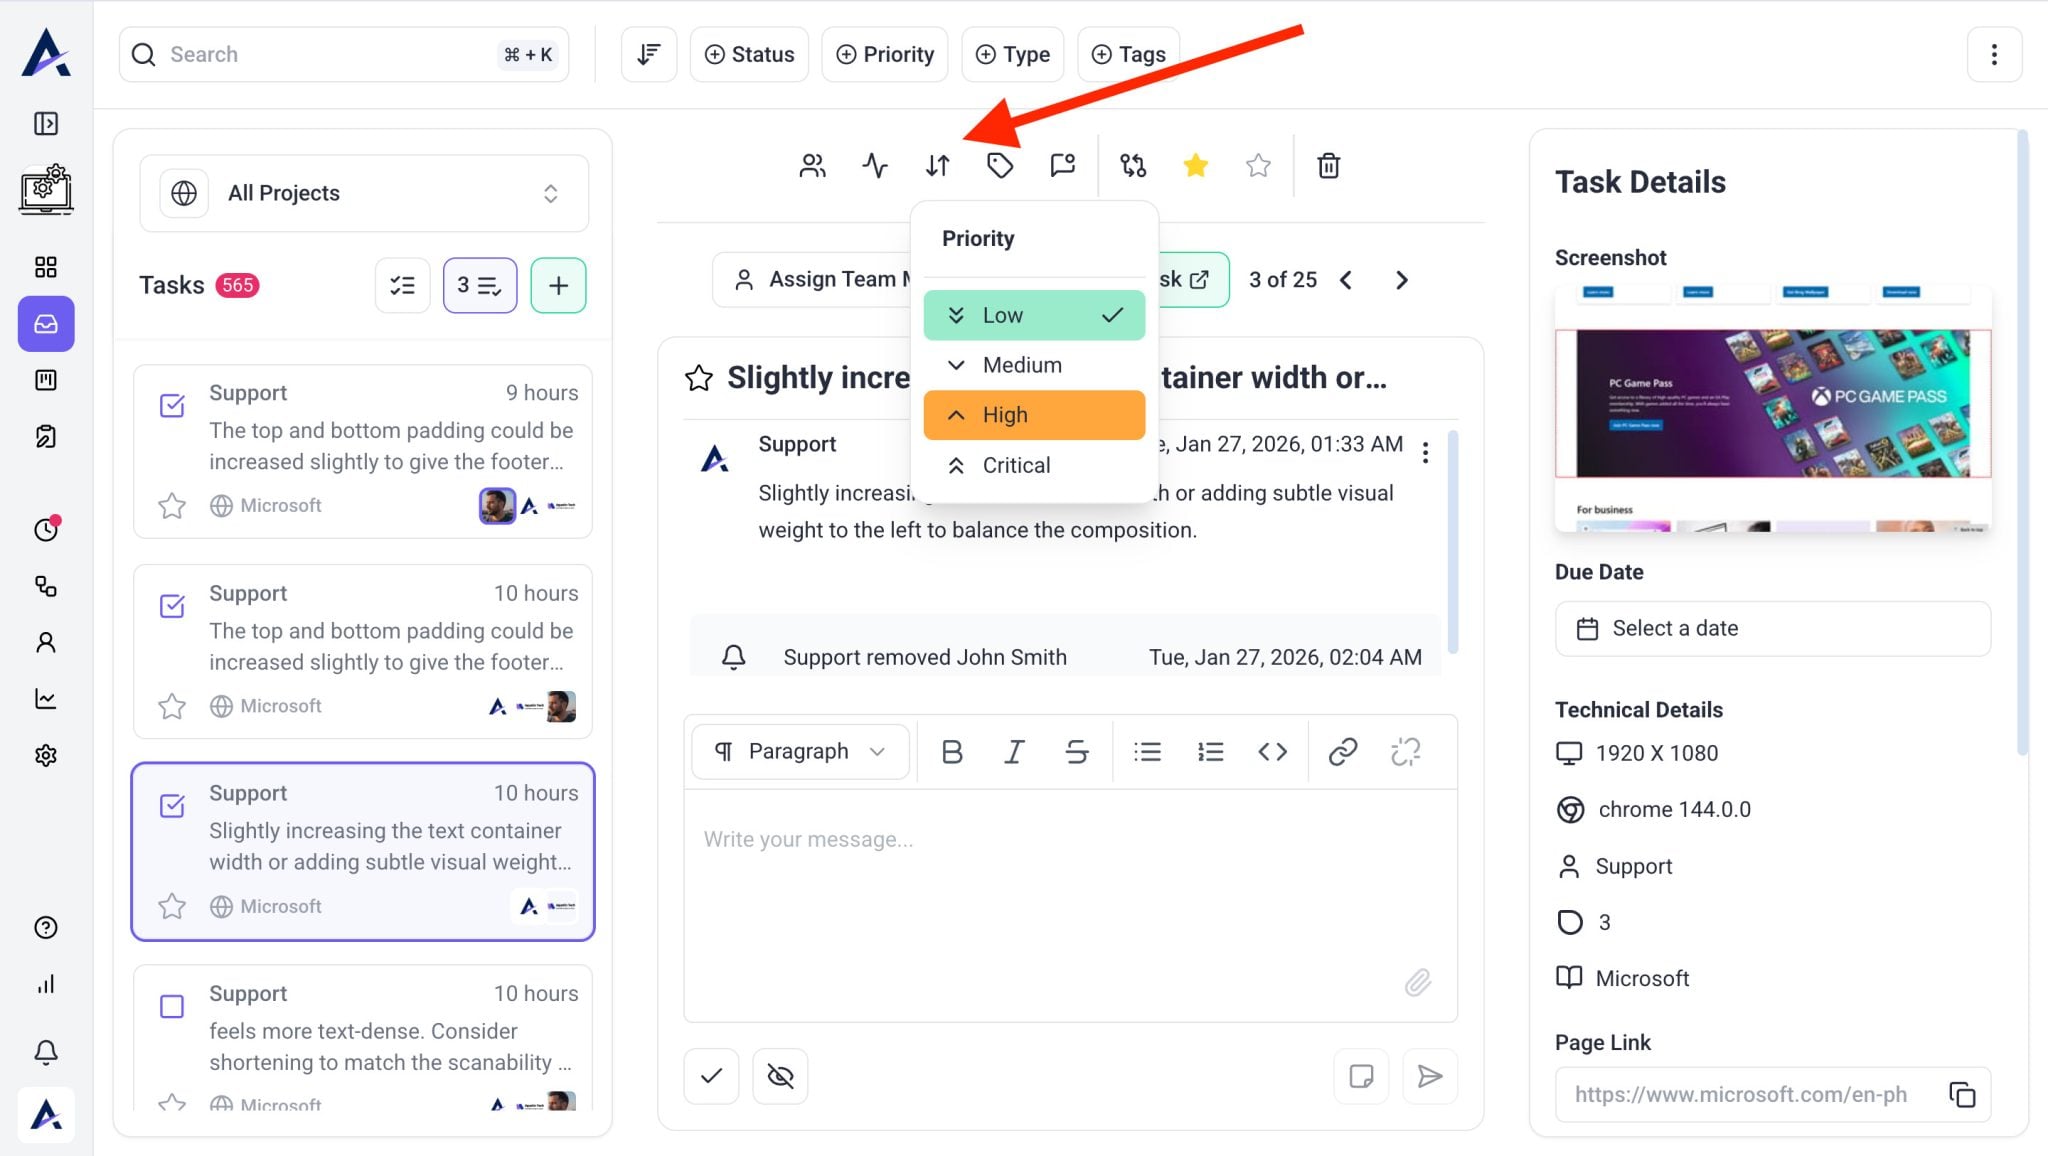
Task: Click the green add task plus button
Action: (558, 286)
